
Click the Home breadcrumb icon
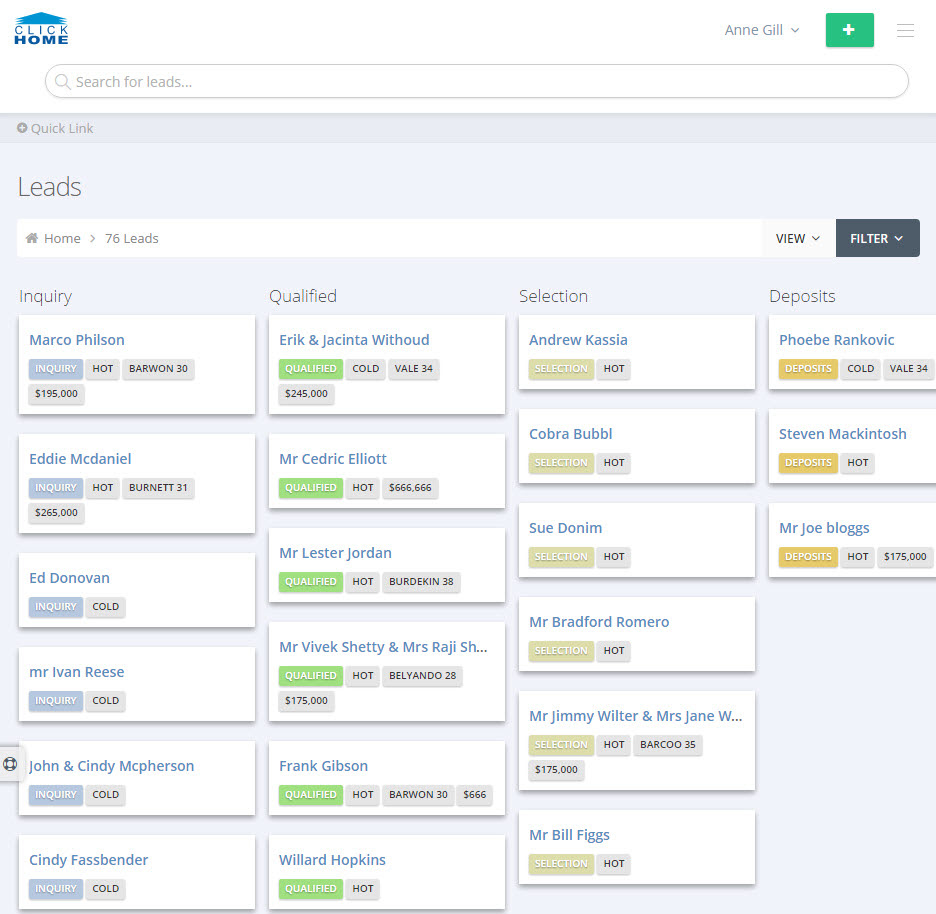32,238
